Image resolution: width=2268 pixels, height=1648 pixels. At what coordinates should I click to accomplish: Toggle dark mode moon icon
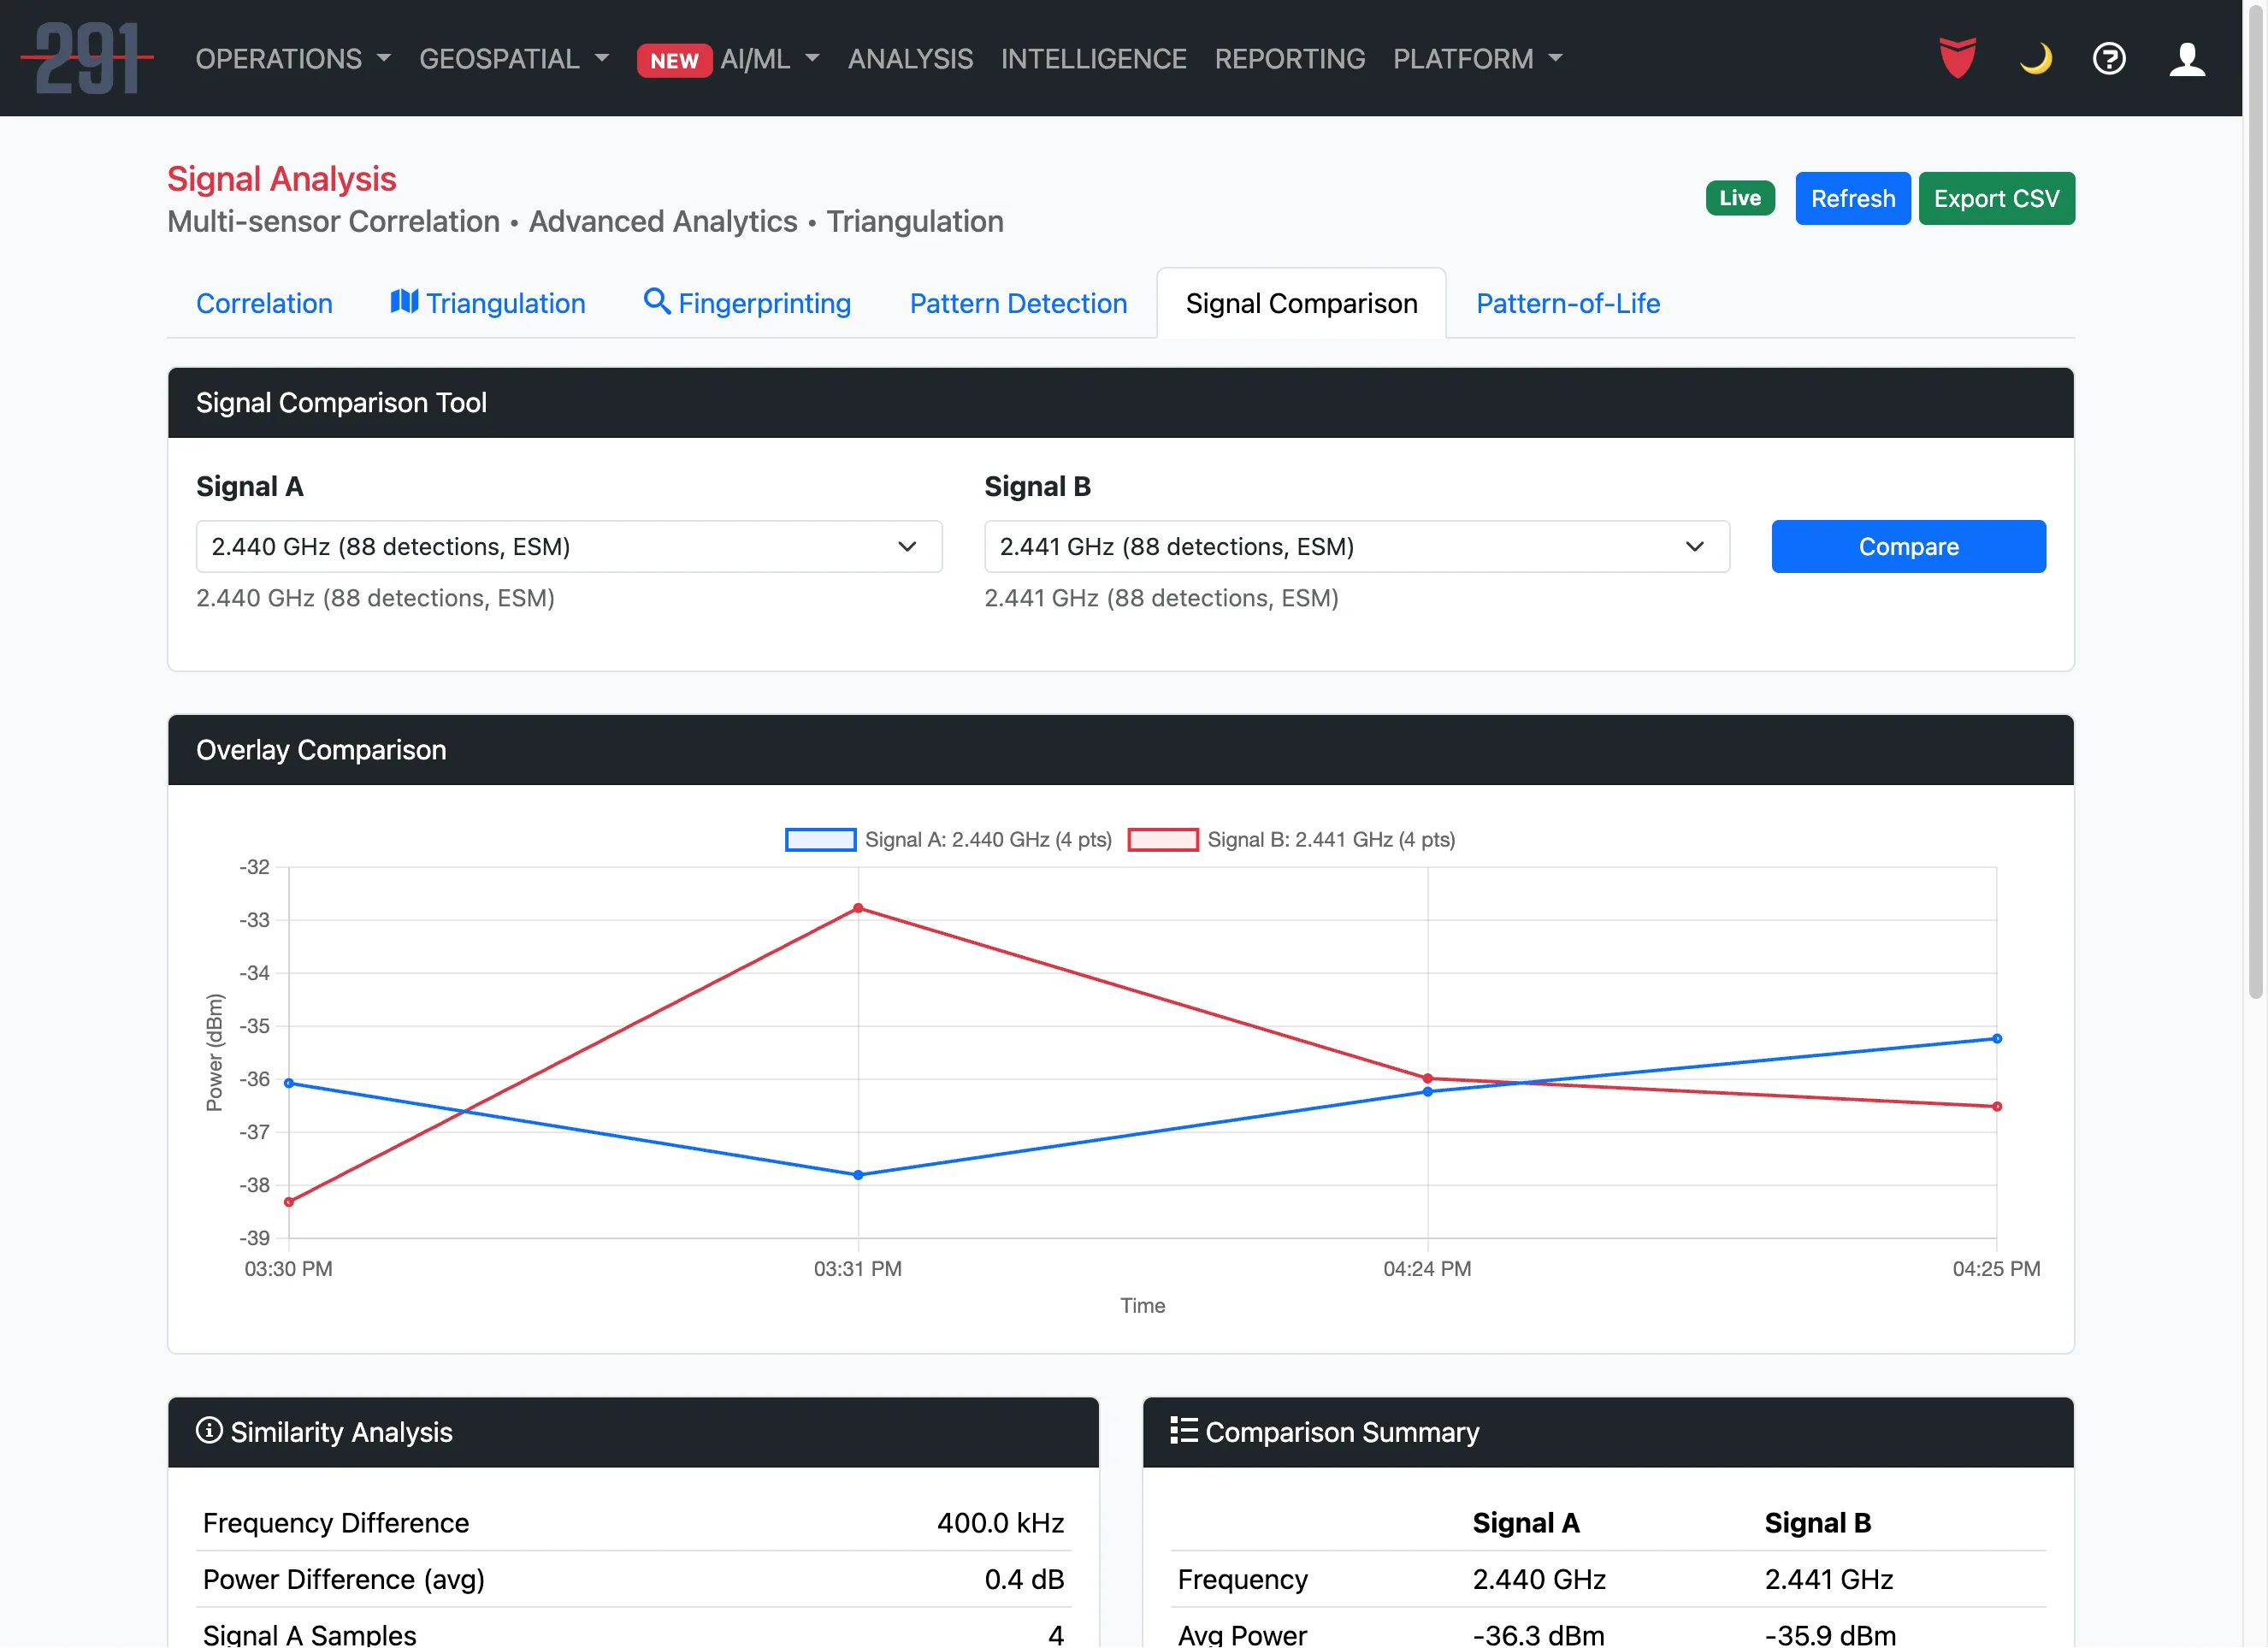2035,58
